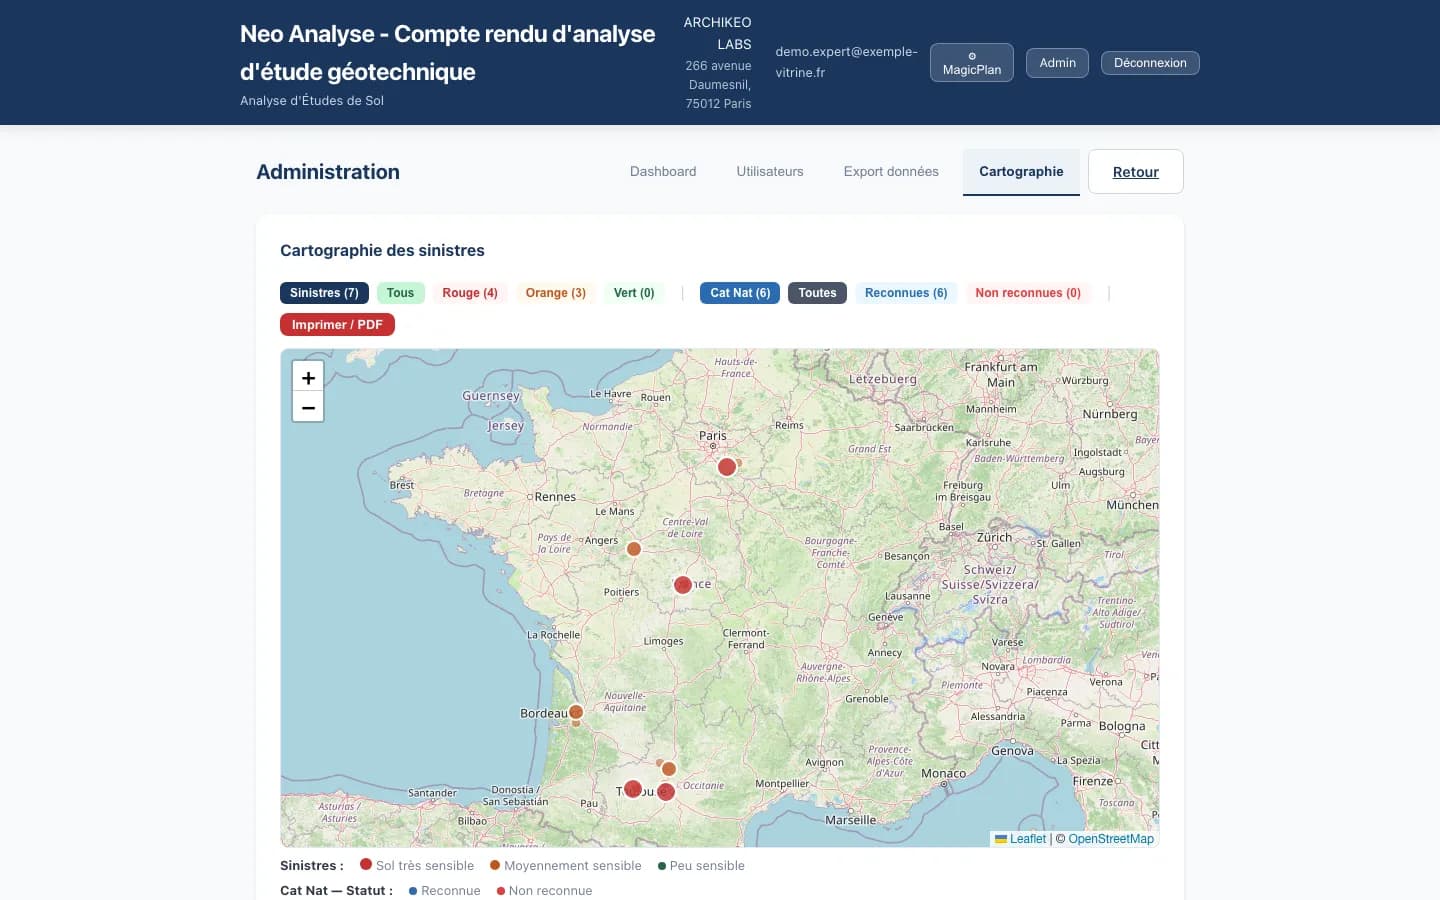1440x900 pixels.
Task: Click the Cartographie des sinistres heading
Action: click(382, 251)
